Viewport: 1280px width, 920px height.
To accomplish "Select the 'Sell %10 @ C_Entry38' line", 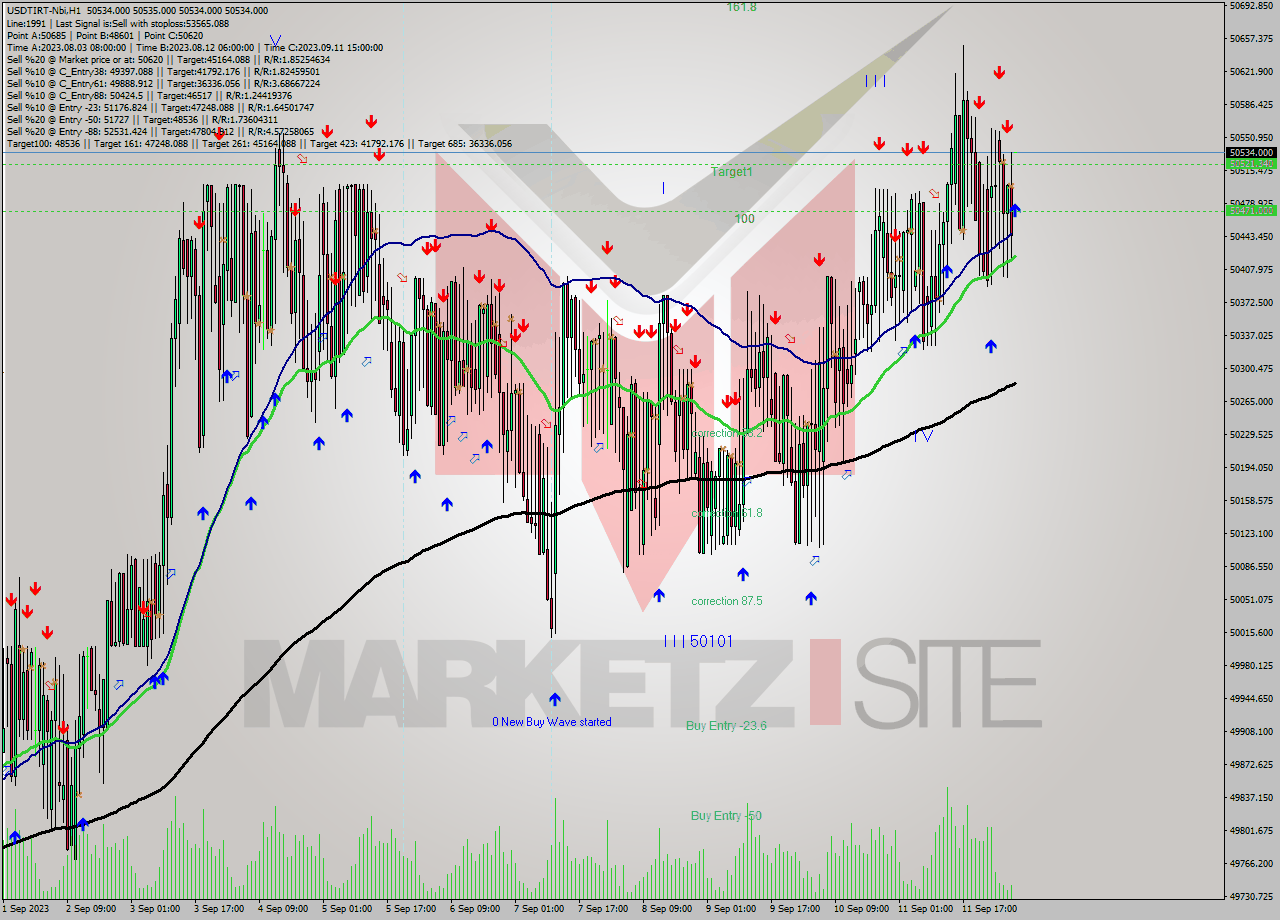I will [163, 71].
